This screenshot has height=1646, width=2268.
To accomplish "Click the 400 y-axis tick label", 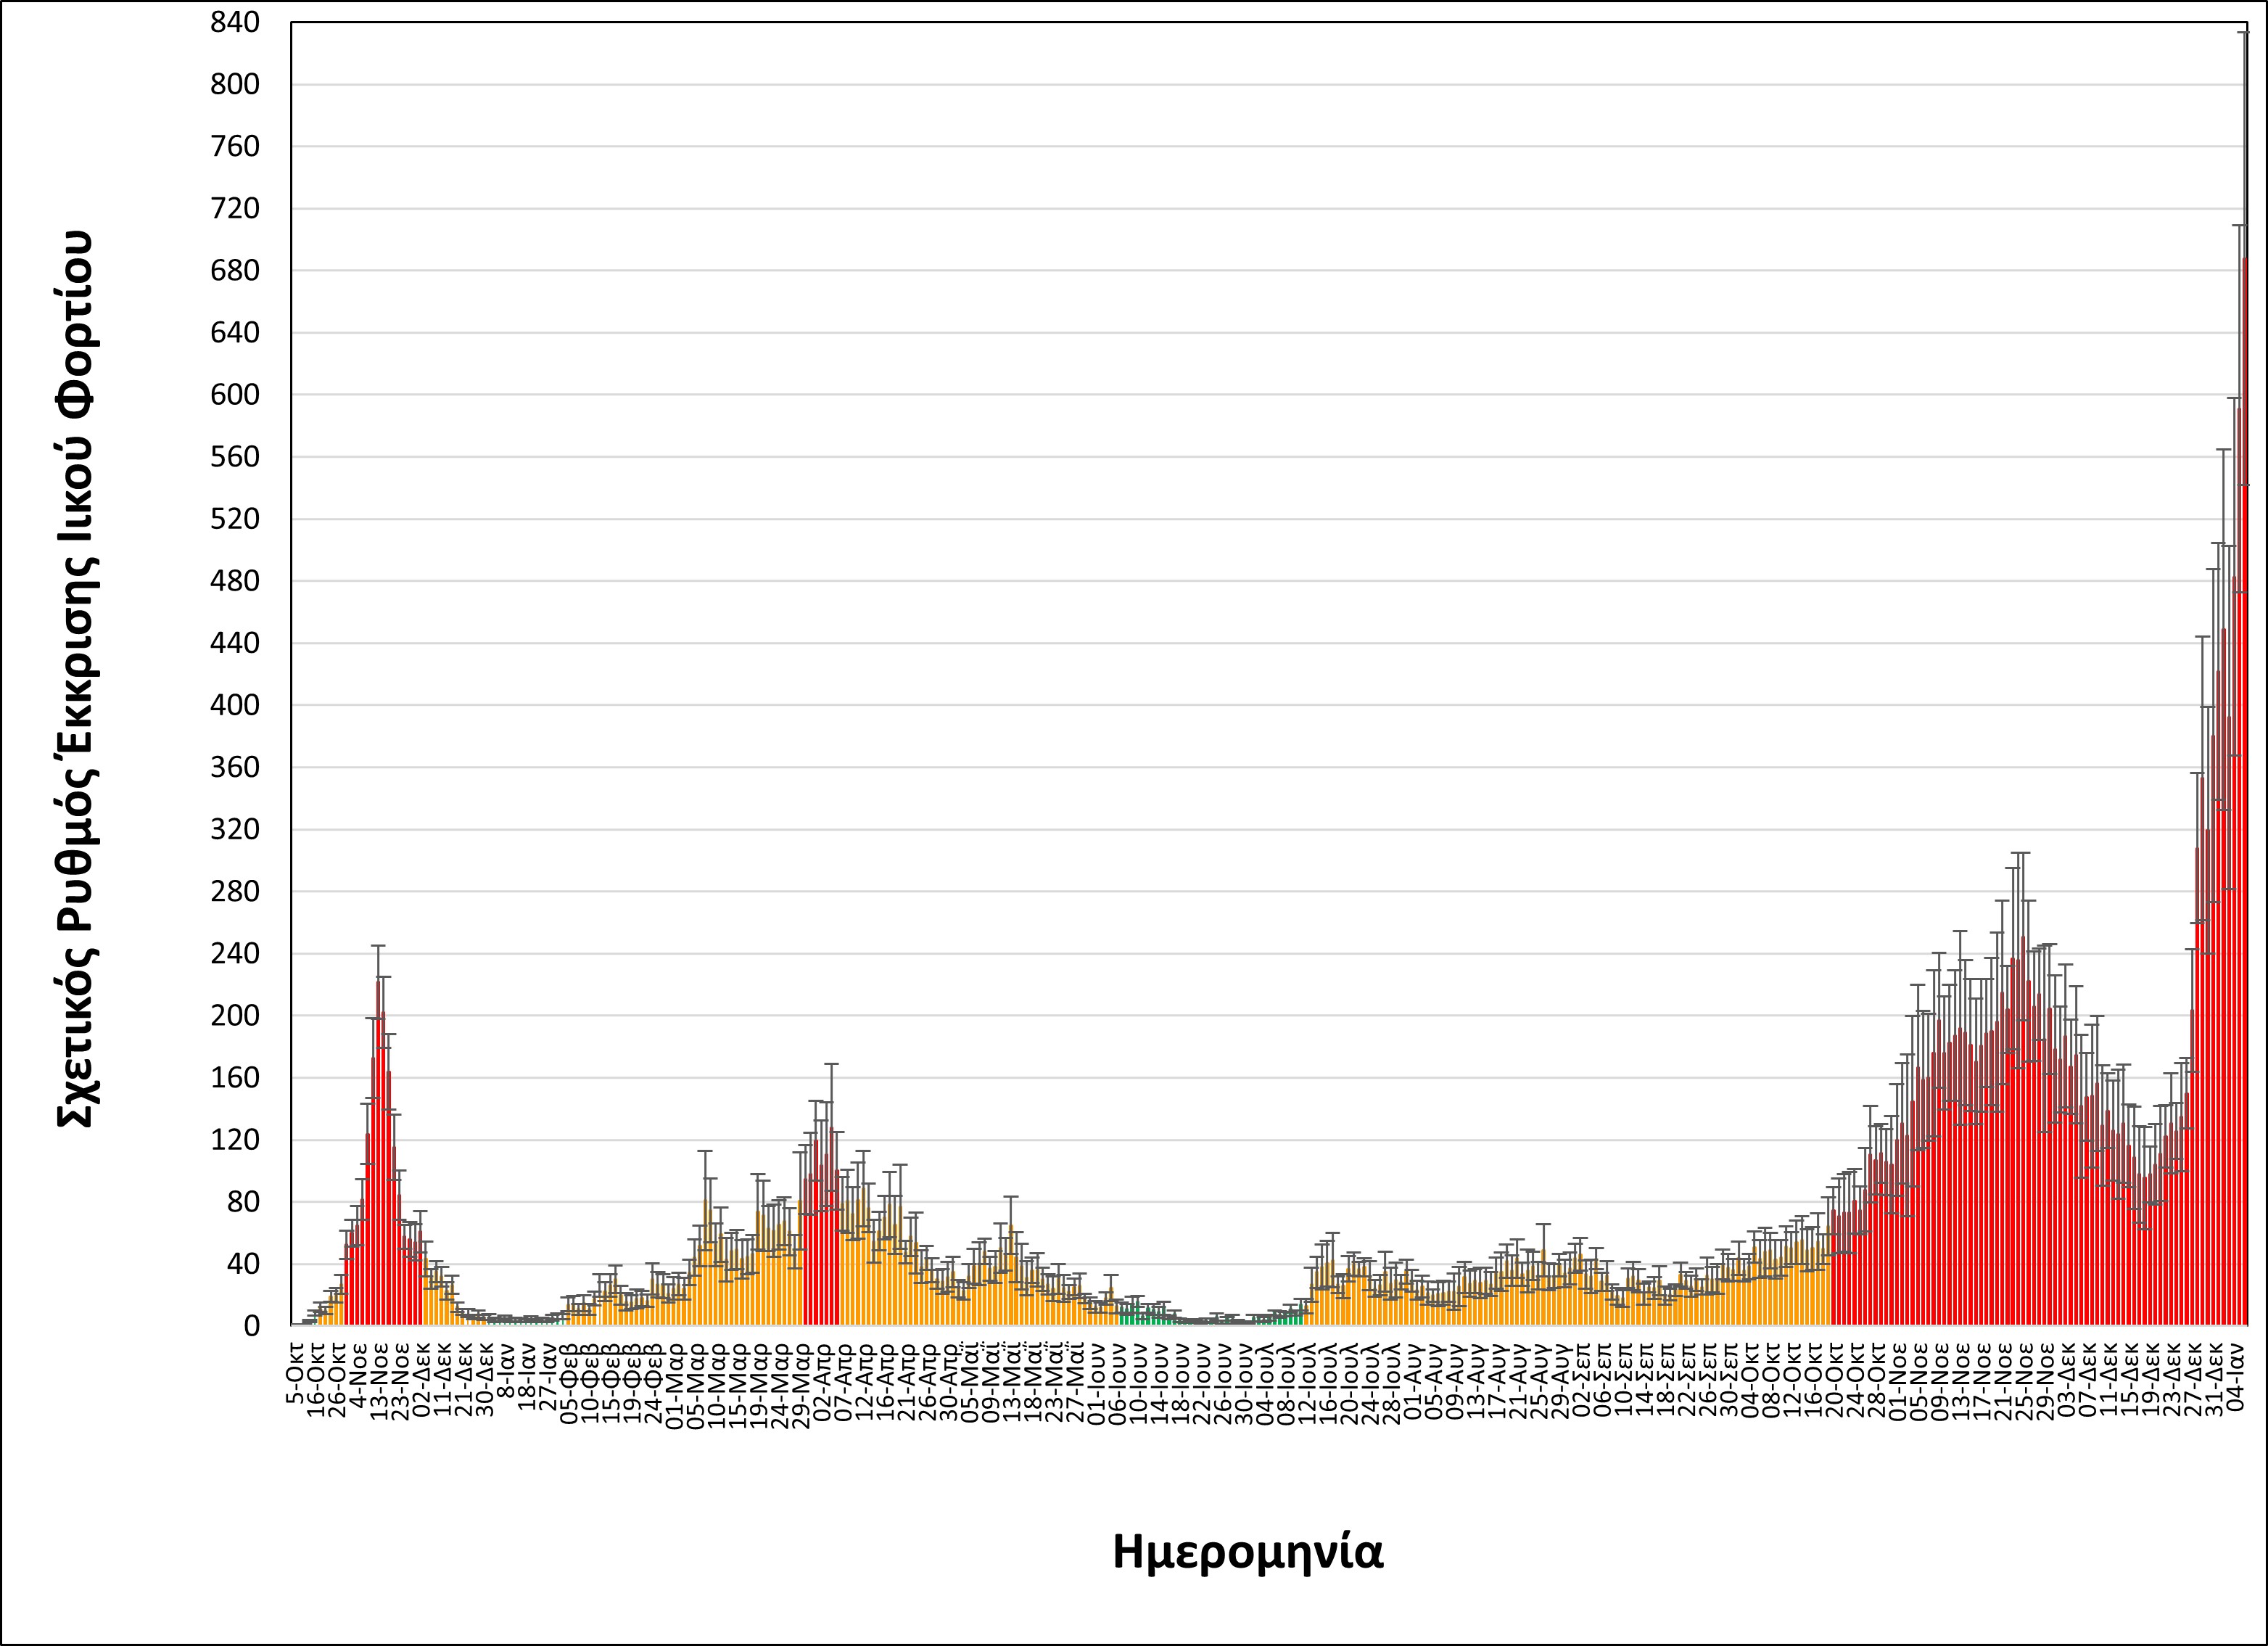I will 235,706.
